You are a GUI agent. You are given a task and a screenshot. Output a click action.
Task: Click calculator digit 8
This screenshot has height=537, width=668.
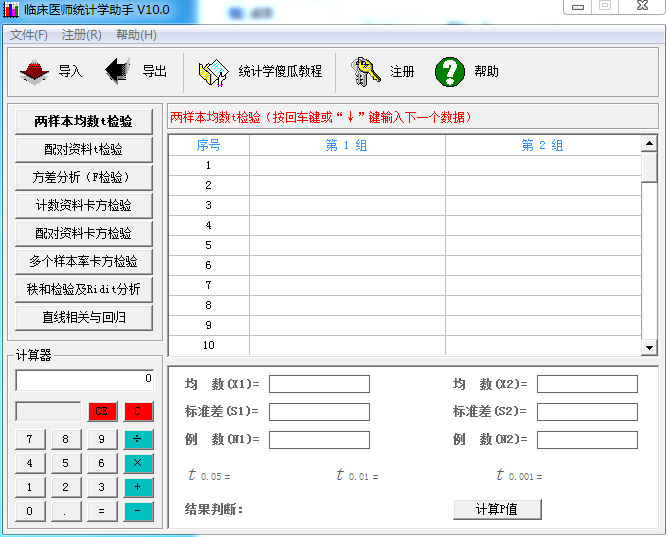66,439
